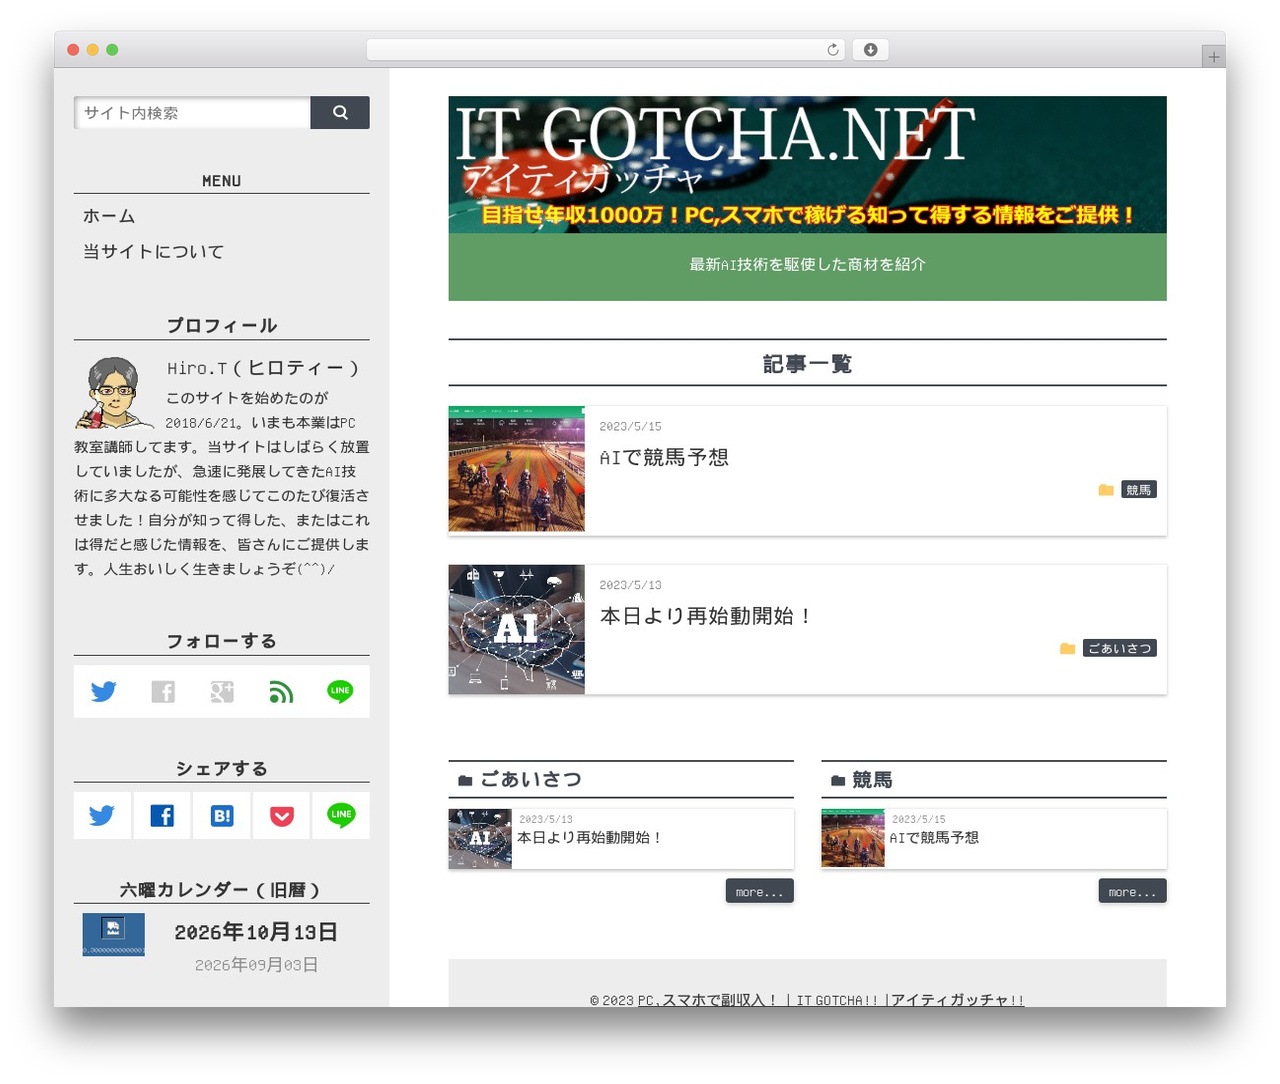Share on Twitter in シェアする section
Viewport: 1280px width, 1084px height.
tap(102, 816)
